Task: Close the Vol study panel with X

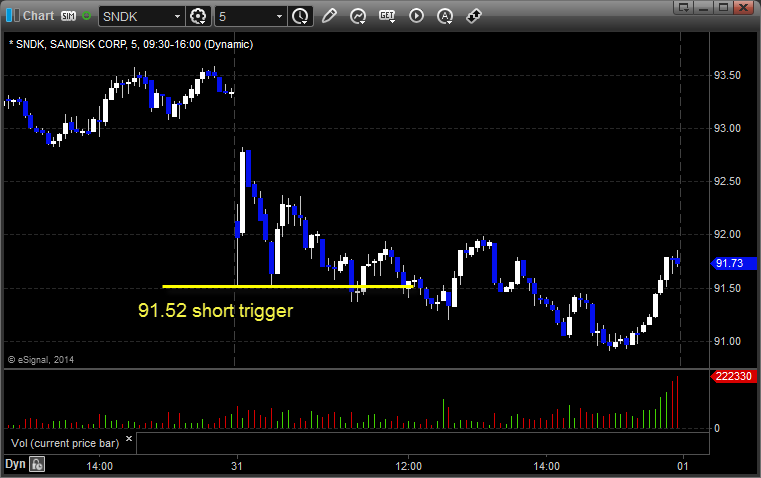Action: coord(129,439)
